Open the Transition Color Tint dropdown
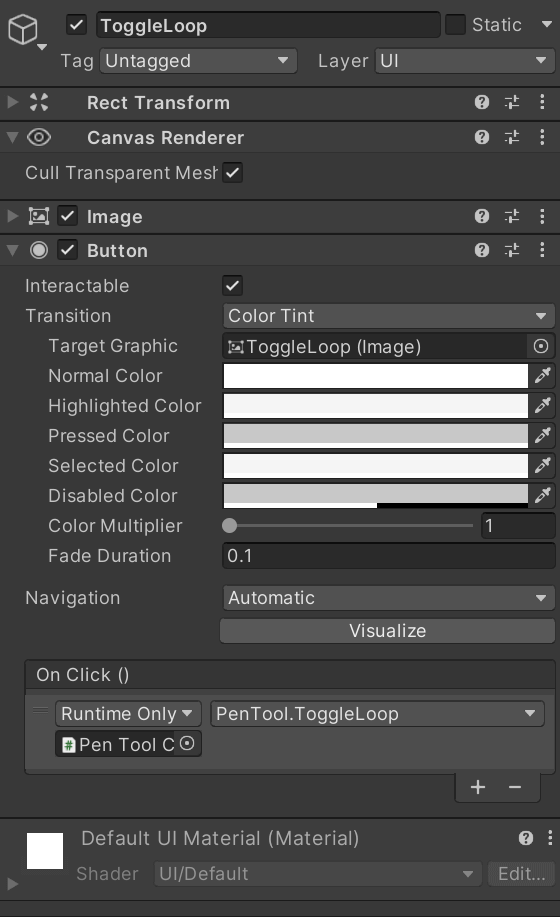 click(x=389, y=316)
